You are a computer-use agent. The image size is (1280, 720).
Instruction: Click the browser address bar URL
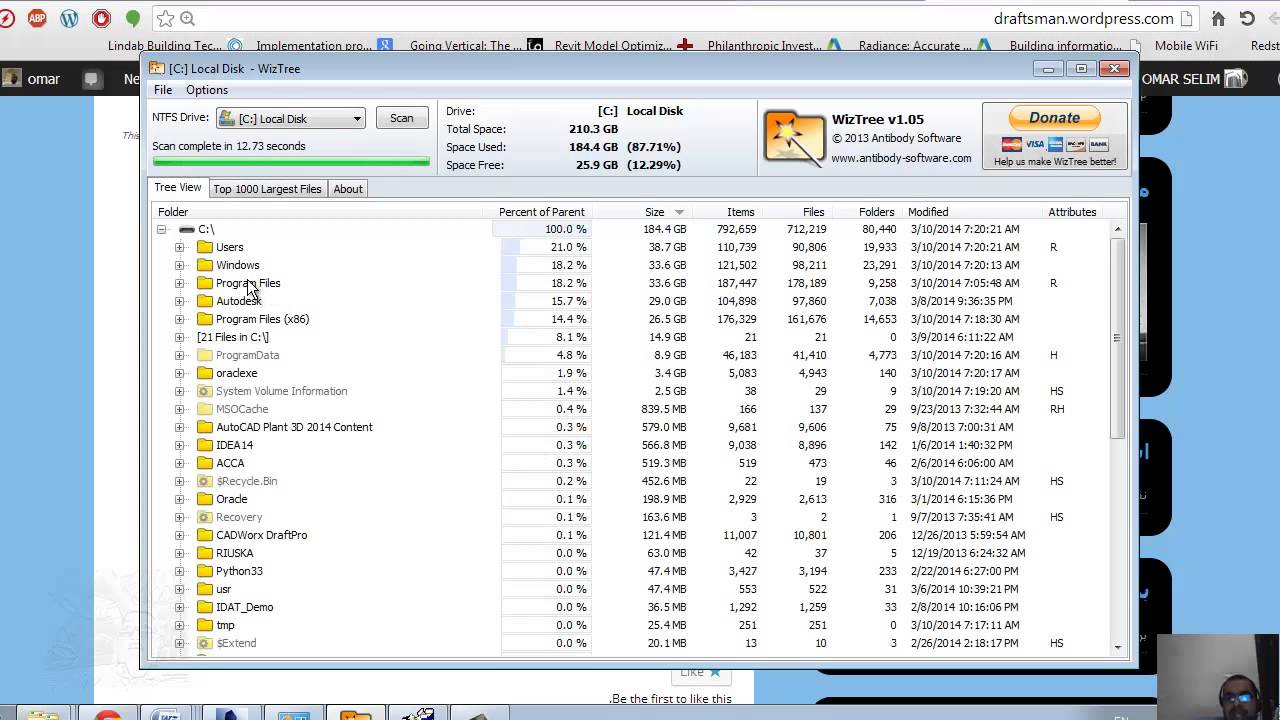[x=1083, y=18]
